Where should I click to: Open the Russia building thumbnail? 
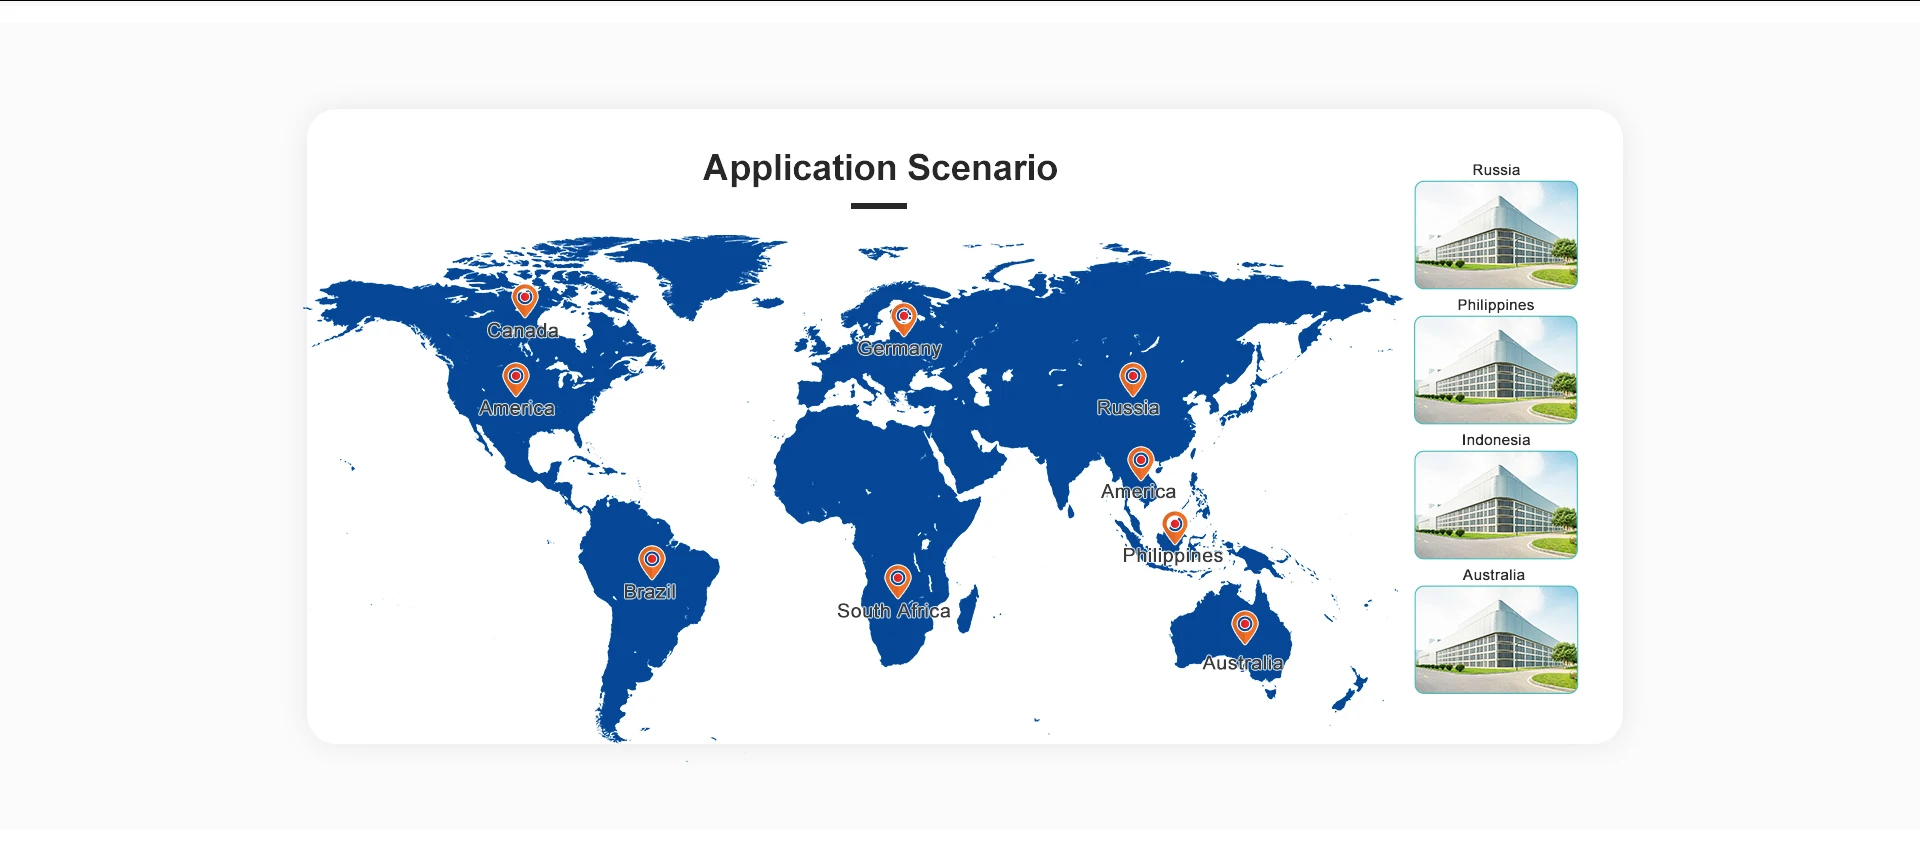[1496, 235]
